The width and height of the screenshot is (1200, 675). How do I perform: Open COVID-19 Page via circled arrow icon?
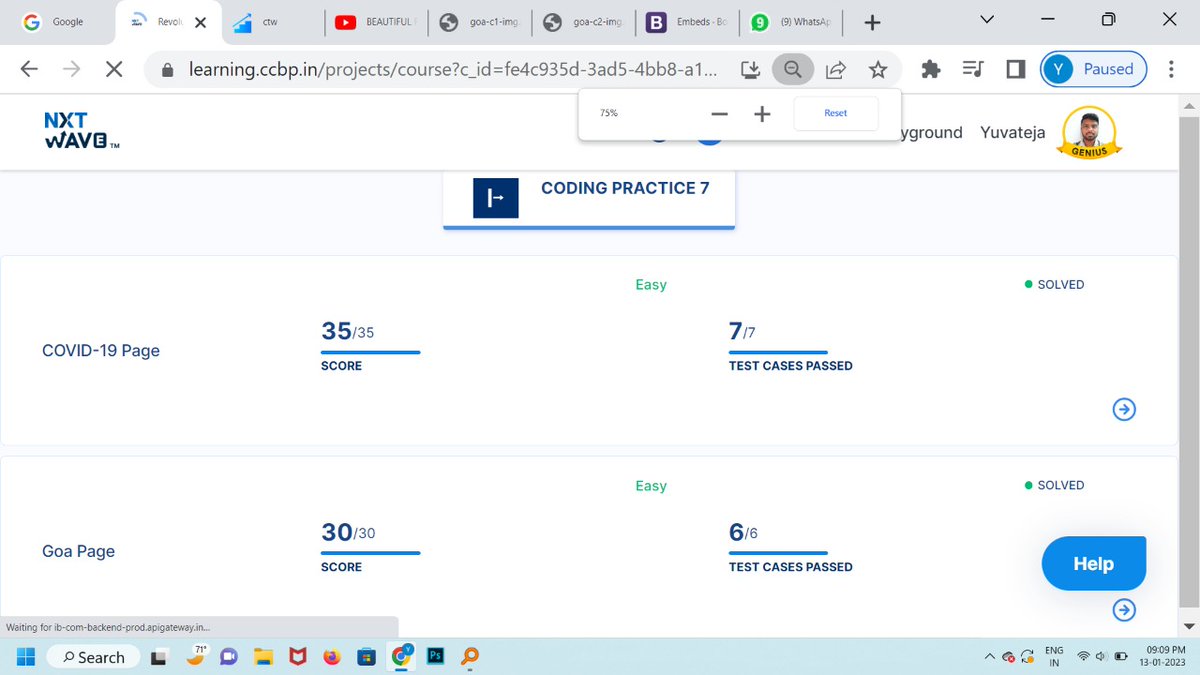point(1124,409)
